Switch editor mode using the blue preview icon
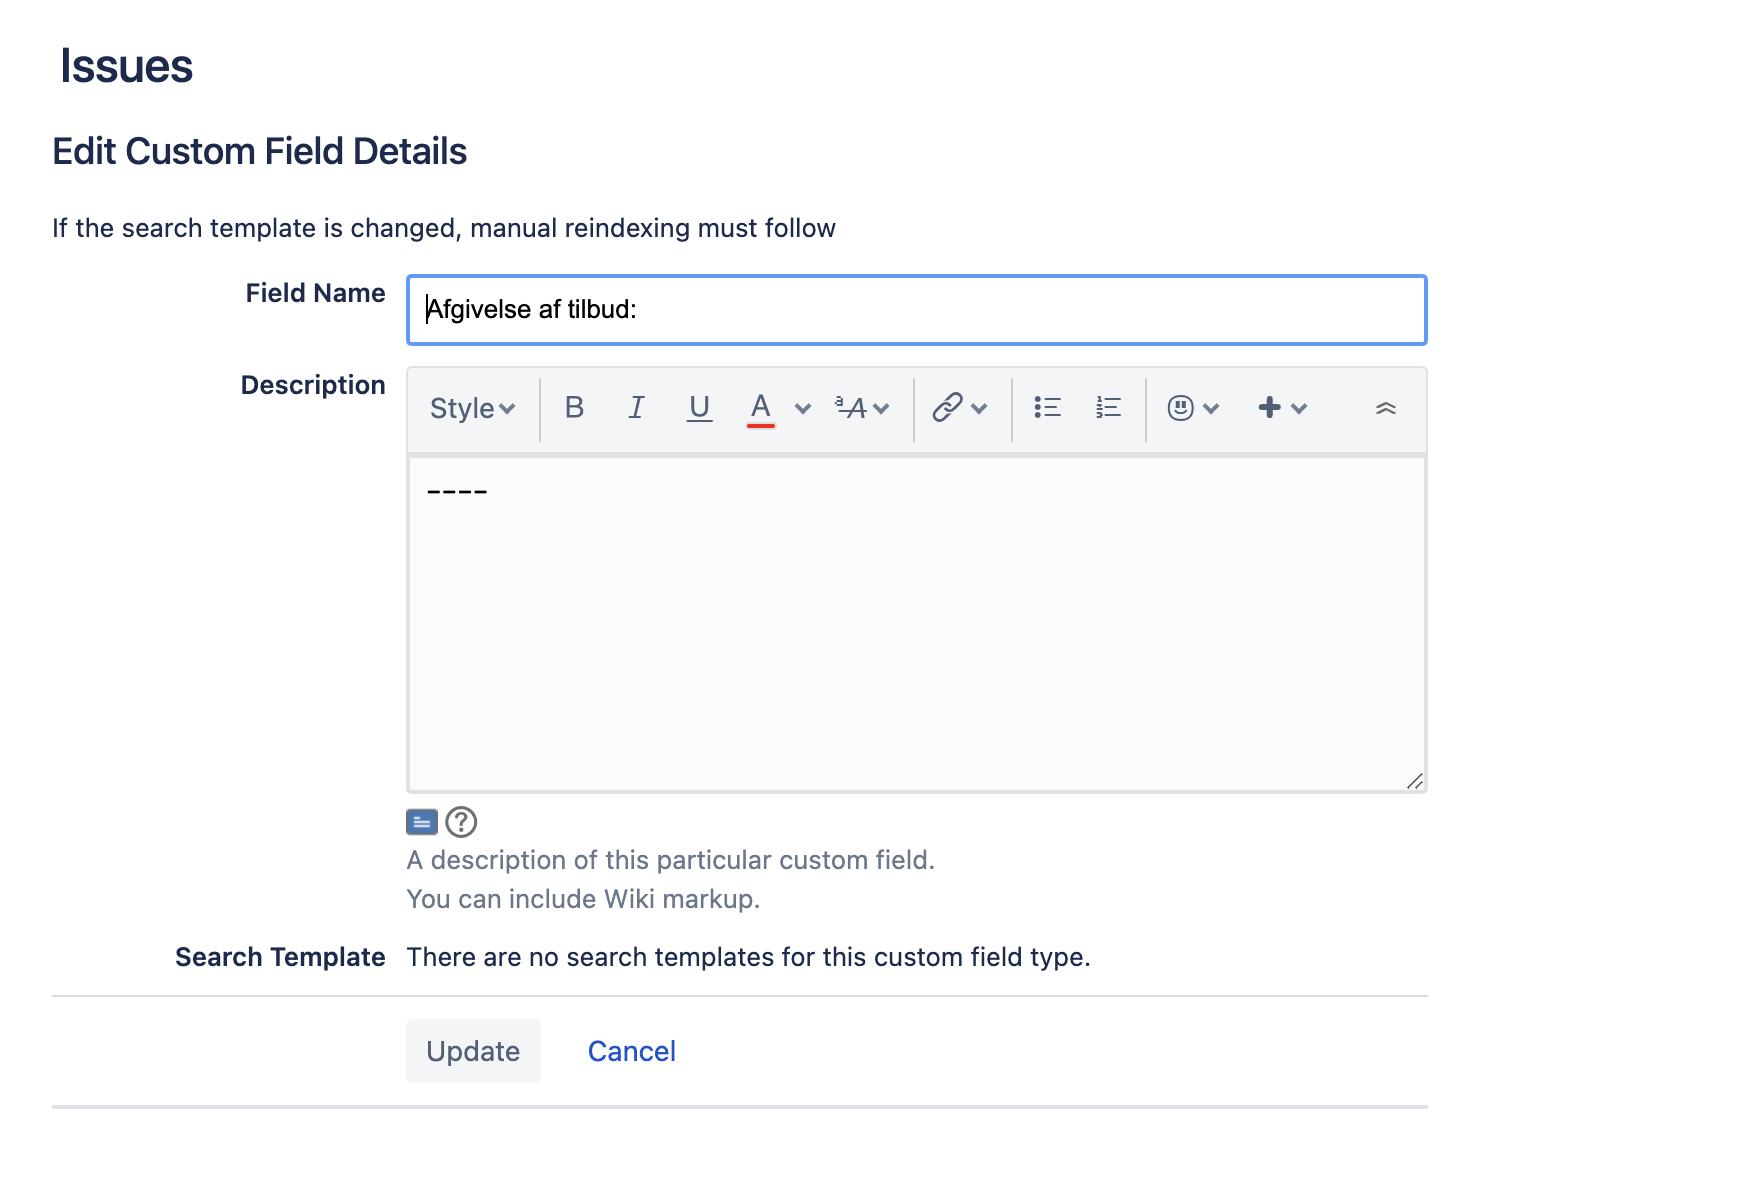This screenshot has width=1744, height=1190. click(x=422, y=822)
